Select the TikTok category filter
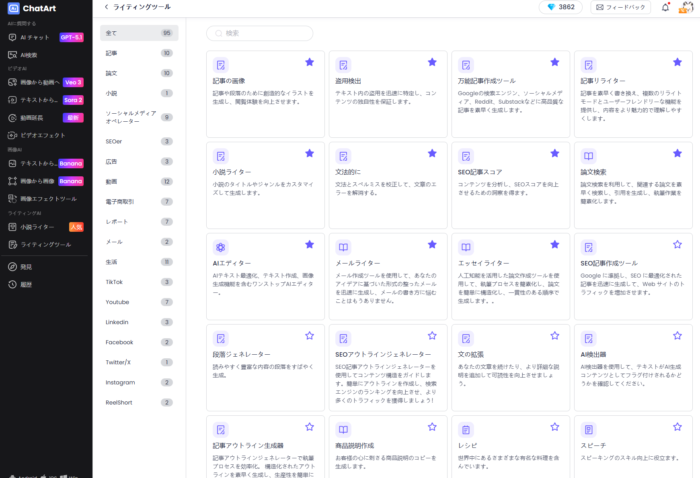Image resolution: width=700 pixels, height=478 pixels. (139, 282)
